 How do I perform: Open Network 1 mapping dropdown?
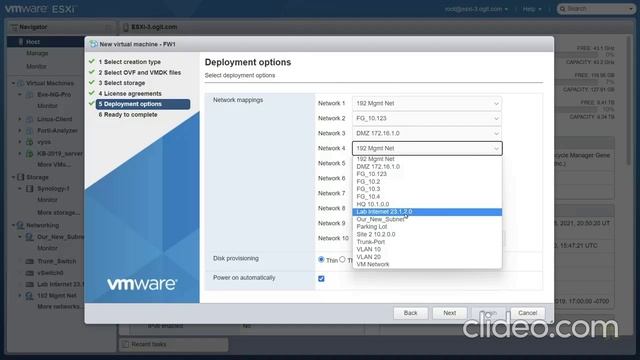point(427,104)
